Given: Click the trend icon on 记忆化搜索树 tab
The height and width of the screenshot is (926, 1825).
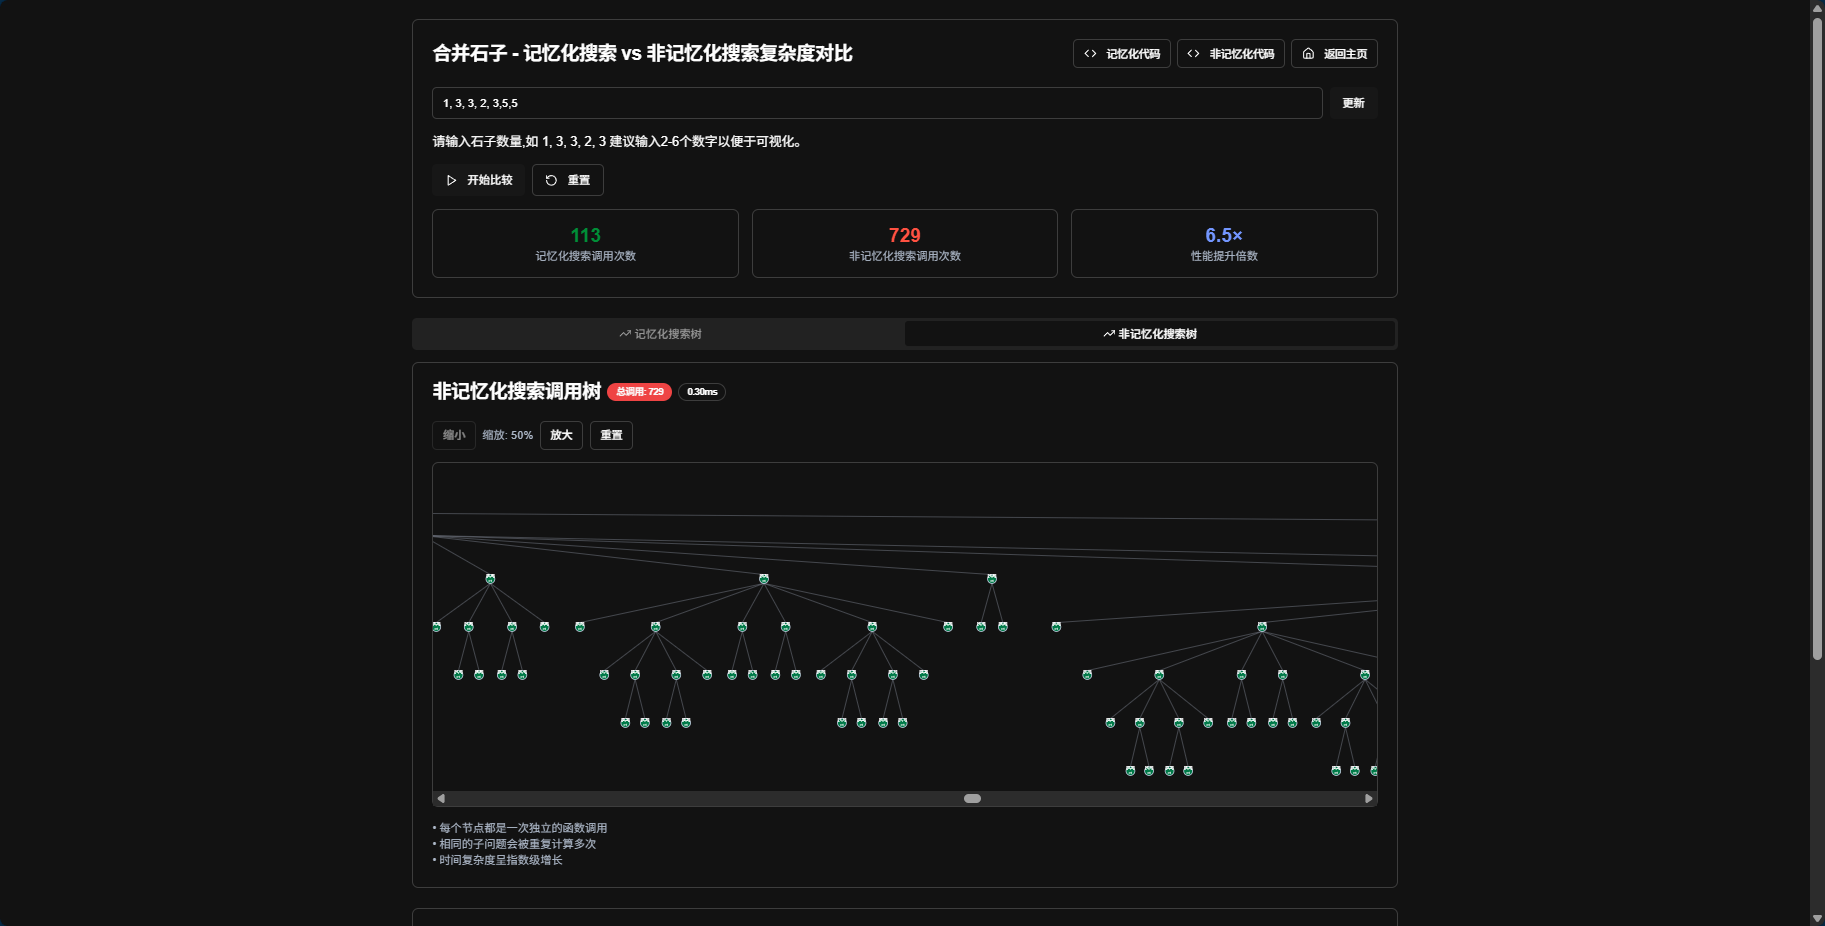Looking at the screenshot, I should pyautogui.click(x=625, y=334).
